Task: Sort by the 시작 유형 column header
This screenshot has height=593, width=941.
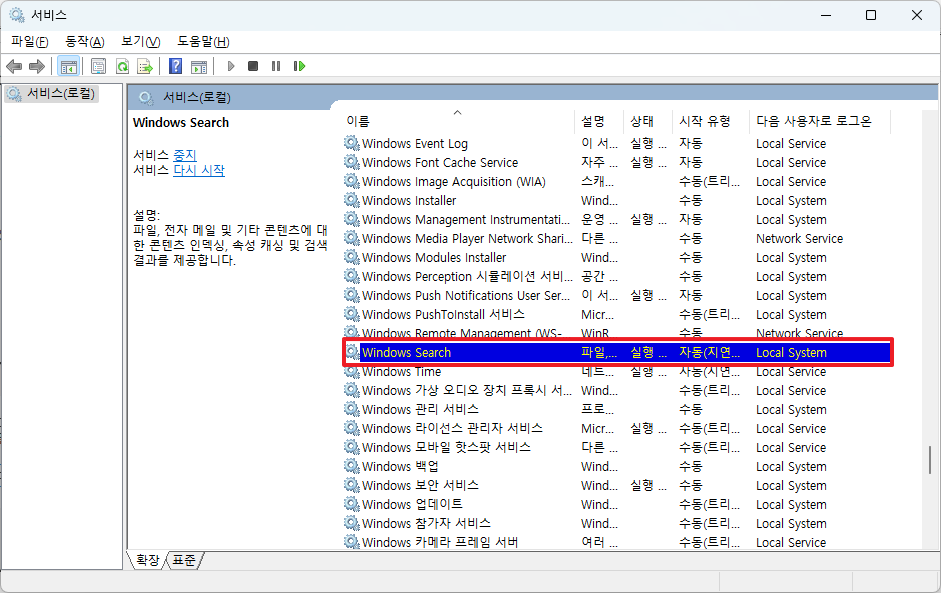Action: point(711,121)
